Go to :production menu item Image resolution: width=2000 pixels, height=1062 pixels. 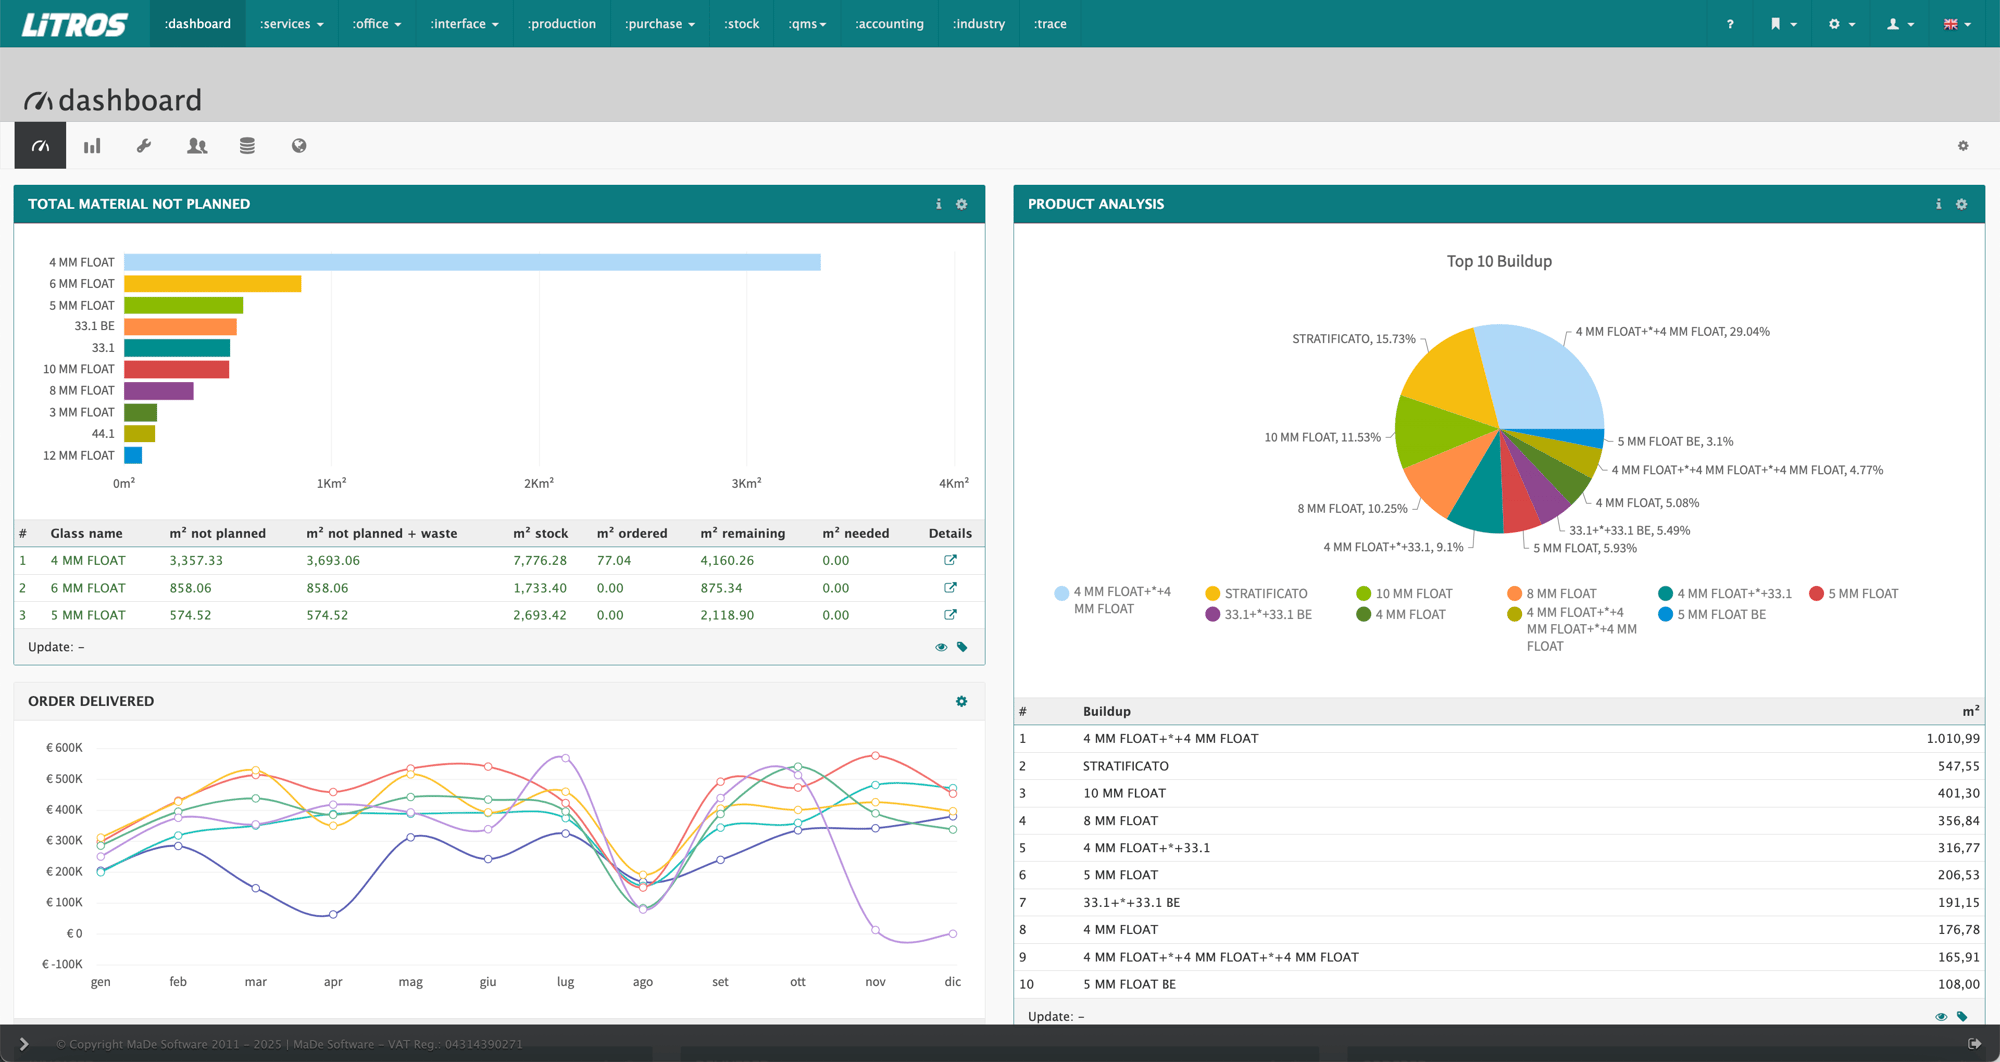point(561,24)
